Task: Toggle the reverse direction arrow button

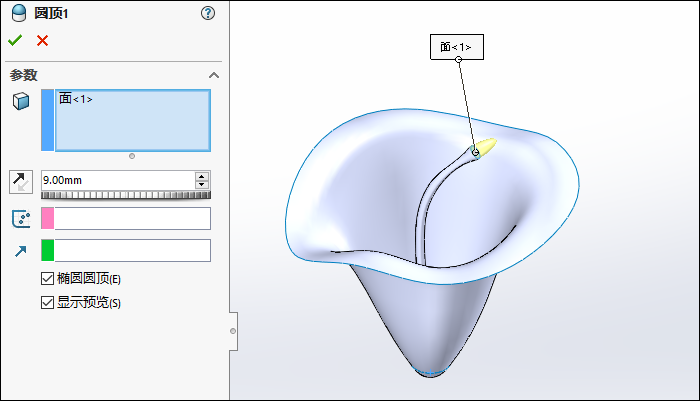Action: click(21, 182)
